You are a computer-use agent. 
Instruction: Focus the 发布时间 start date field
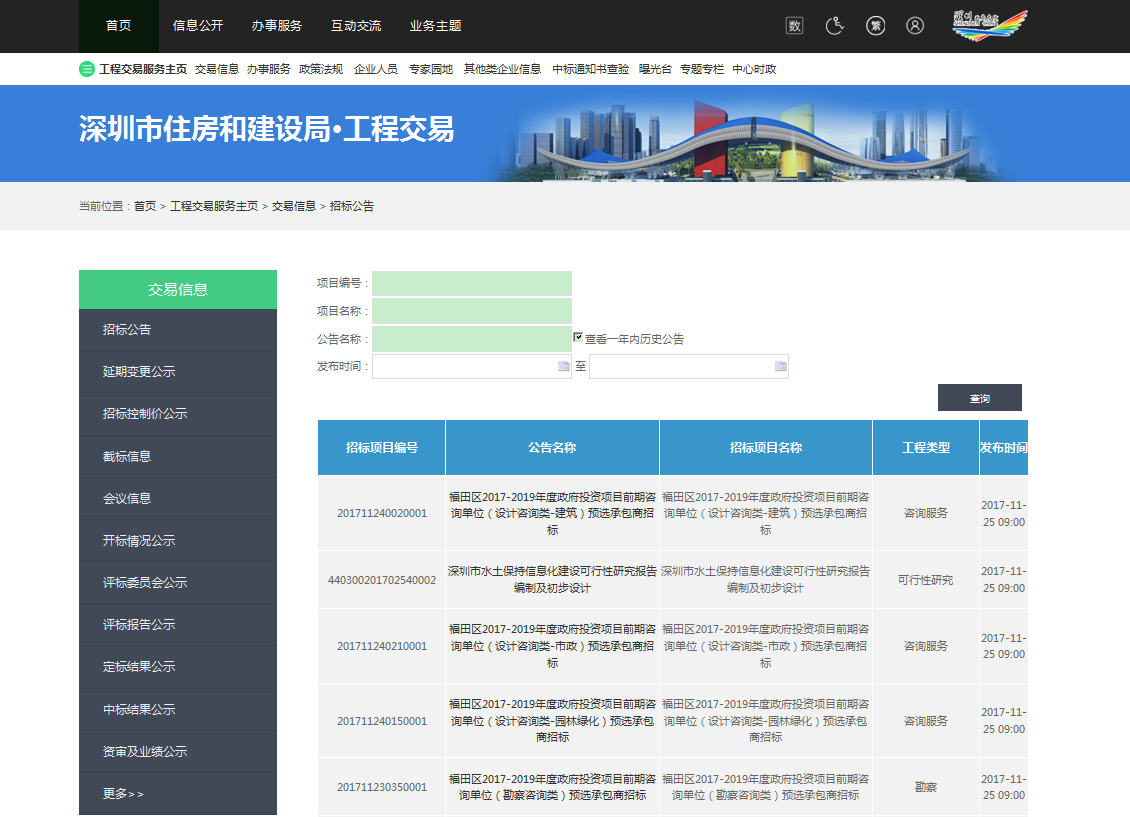tap(472, 366)
